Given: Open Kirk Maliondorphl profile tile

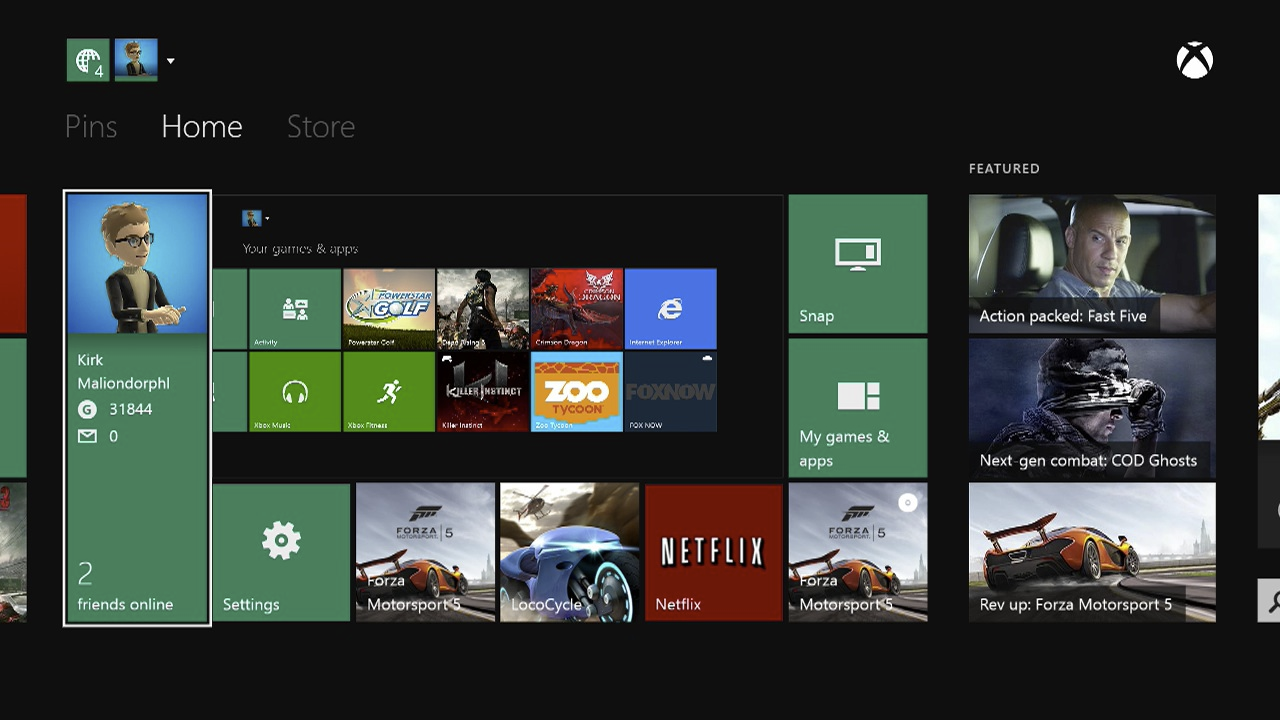Looking at the screenshot, I should tap(137, 408).
